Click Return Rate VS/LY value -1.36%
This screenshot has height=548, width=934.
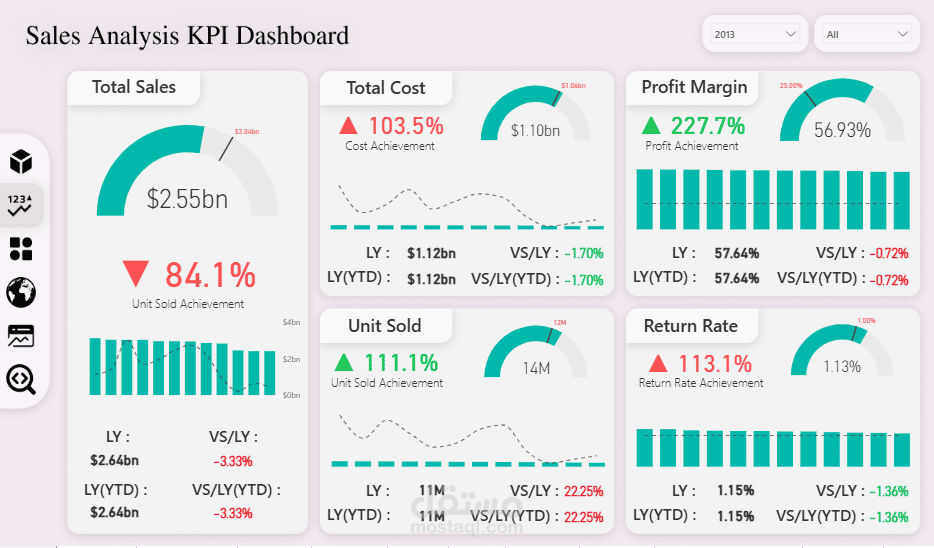pos(889,491)
